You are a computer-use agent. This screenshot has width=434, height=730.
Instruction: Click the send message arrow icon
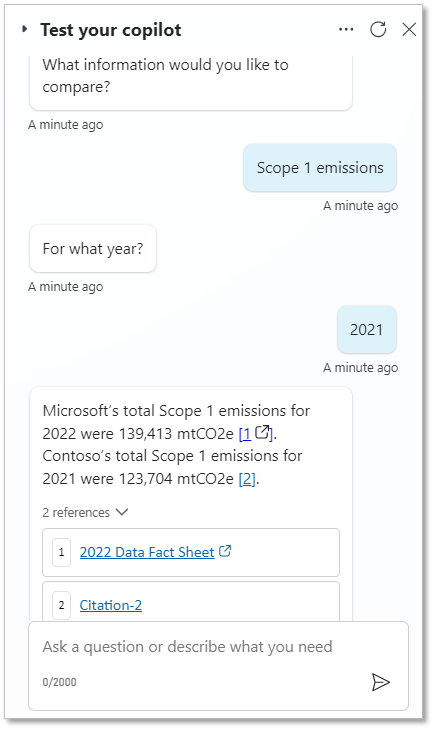pyautogui.click(x=381, y=682)
